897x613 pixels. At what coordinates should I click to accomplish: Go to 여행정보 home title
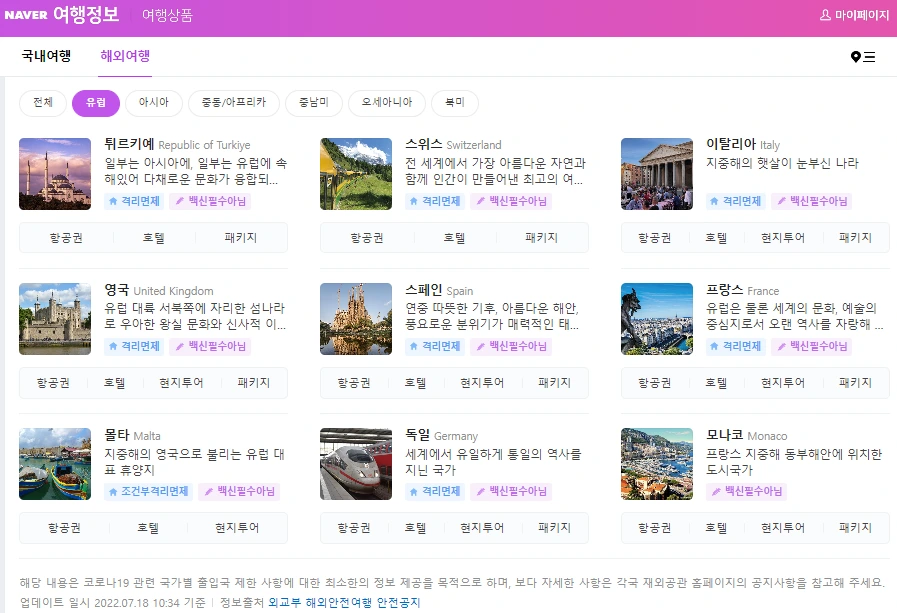pos(86,14)
